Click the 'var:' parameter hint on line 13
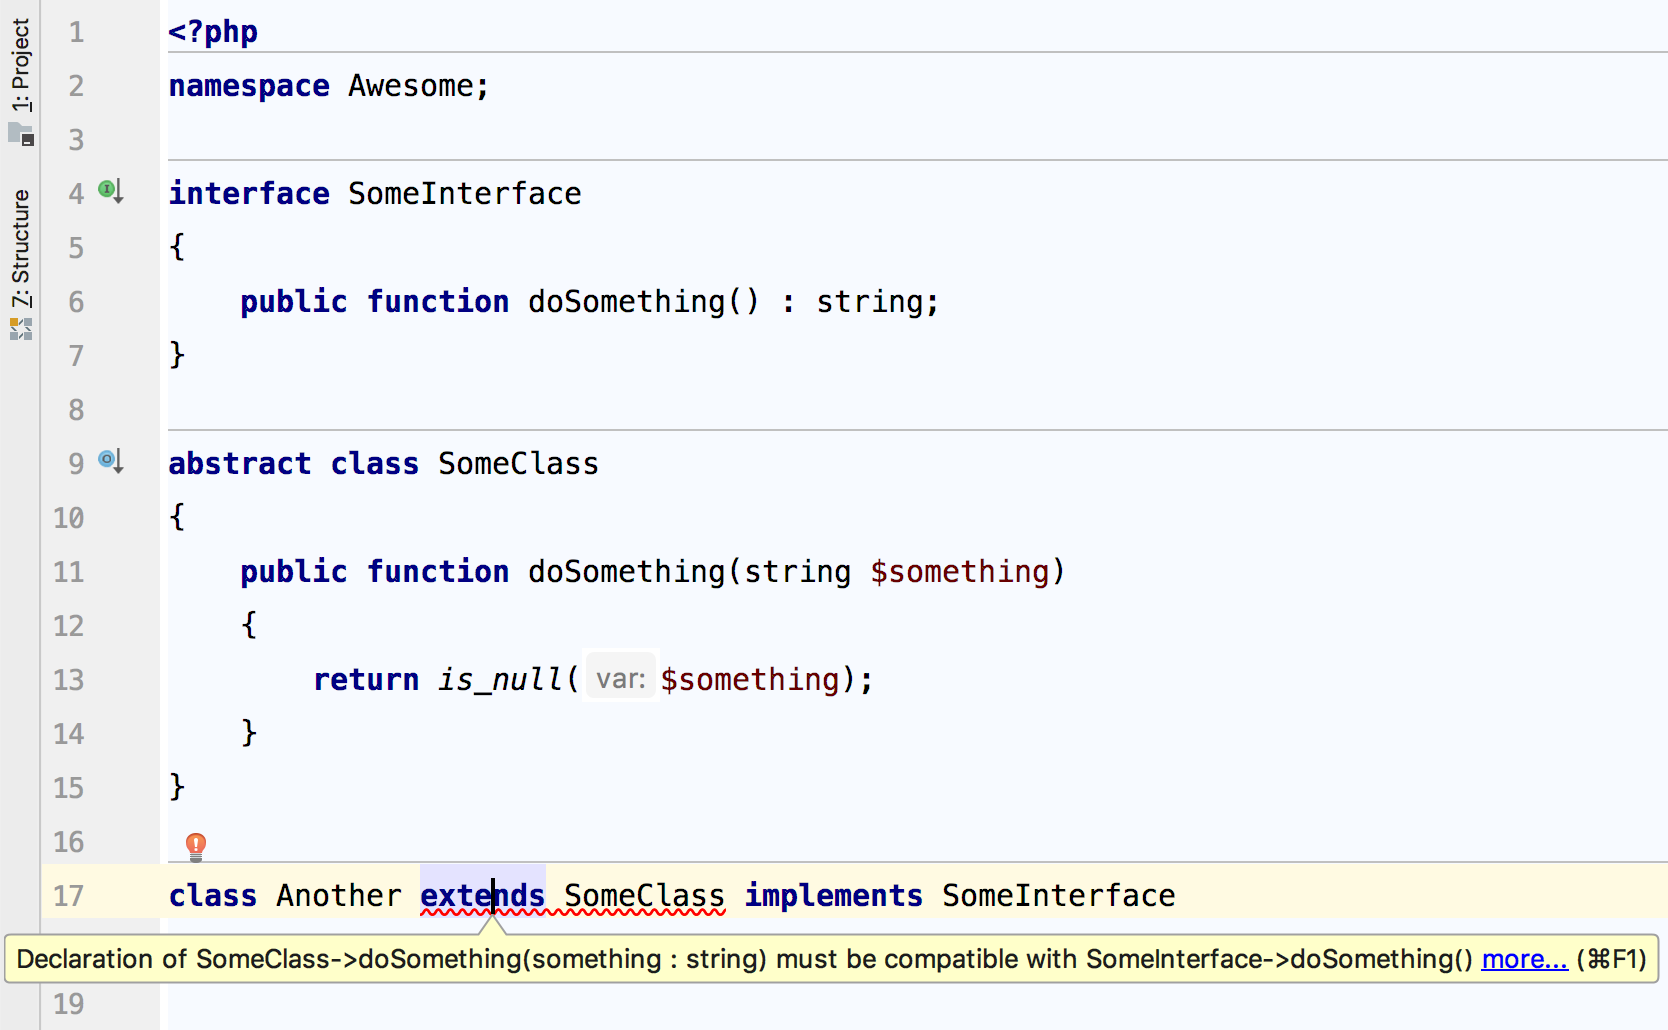The height and width of the screenshot is (1030, 1668). pyautogui.click(x=621, y=679)
